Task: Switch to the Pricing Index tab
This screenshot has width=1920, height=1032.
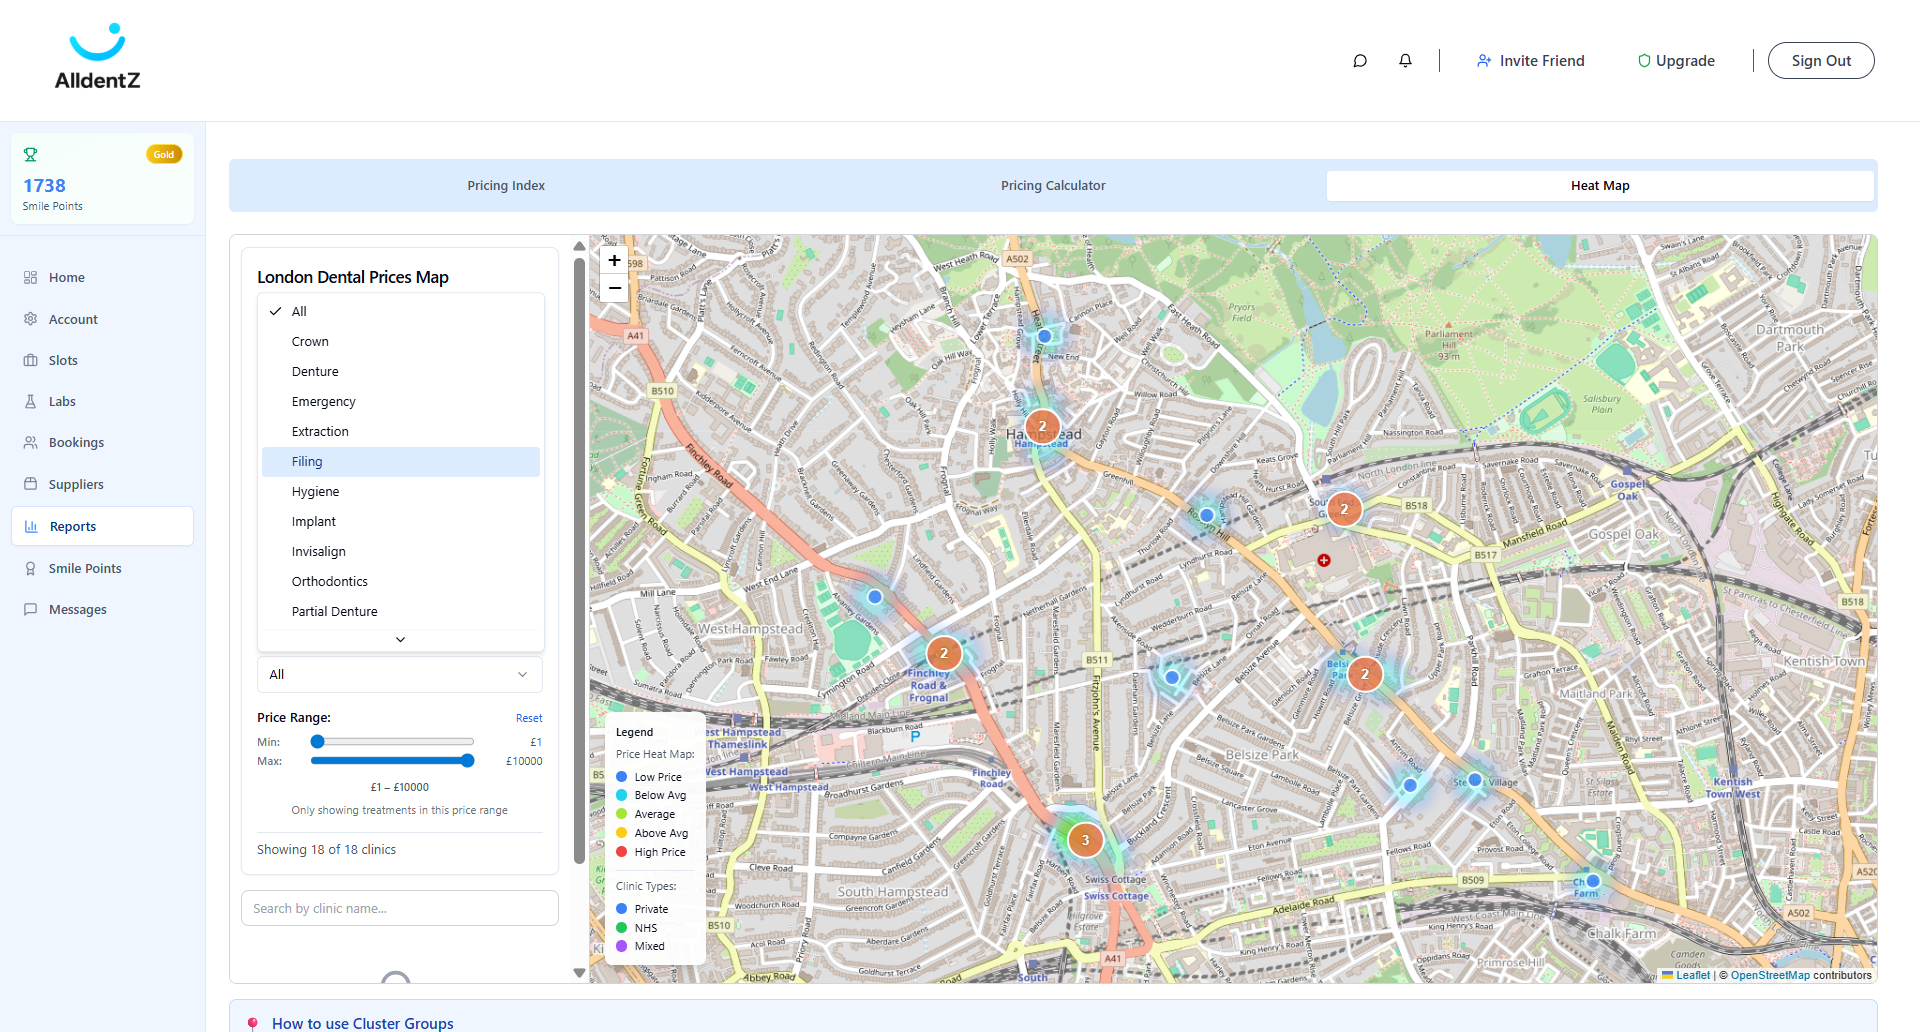Action: [506, 186]
